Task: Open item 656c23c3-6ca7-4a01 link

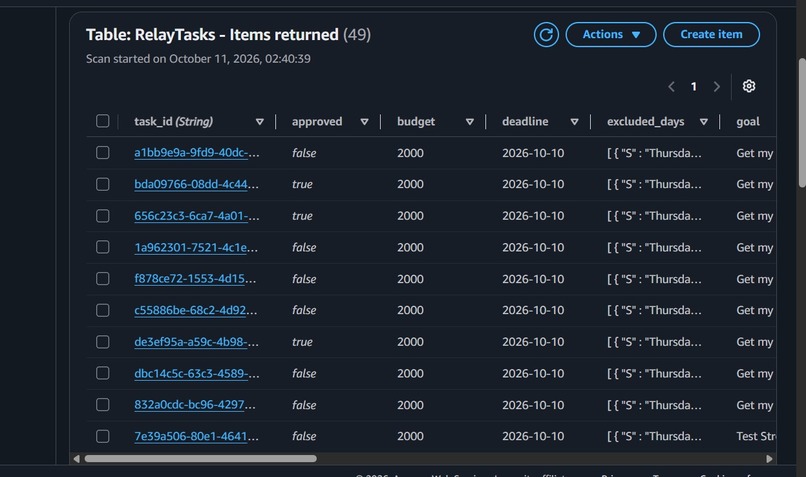Action: click(196, 216)
